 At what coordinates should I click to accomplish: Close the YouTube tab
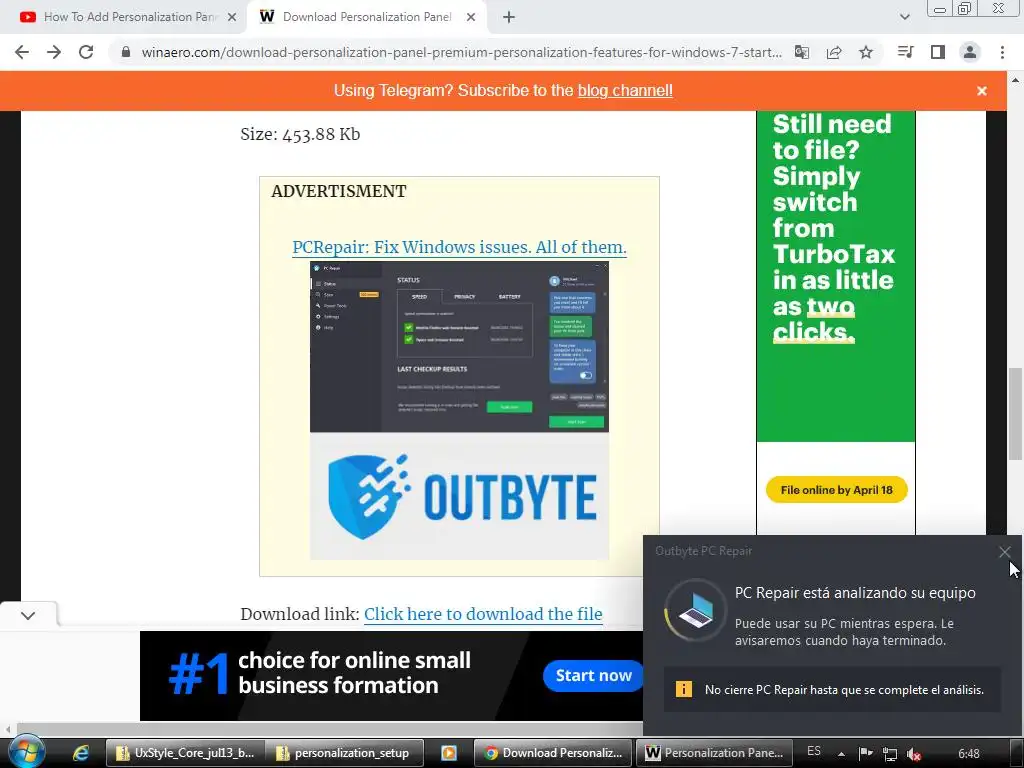232,17
